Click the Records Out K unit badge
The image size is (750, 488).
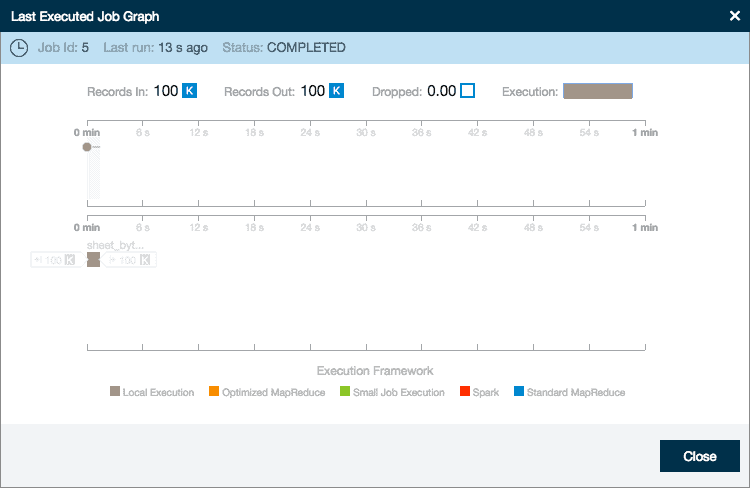click(x=337, y=91)
